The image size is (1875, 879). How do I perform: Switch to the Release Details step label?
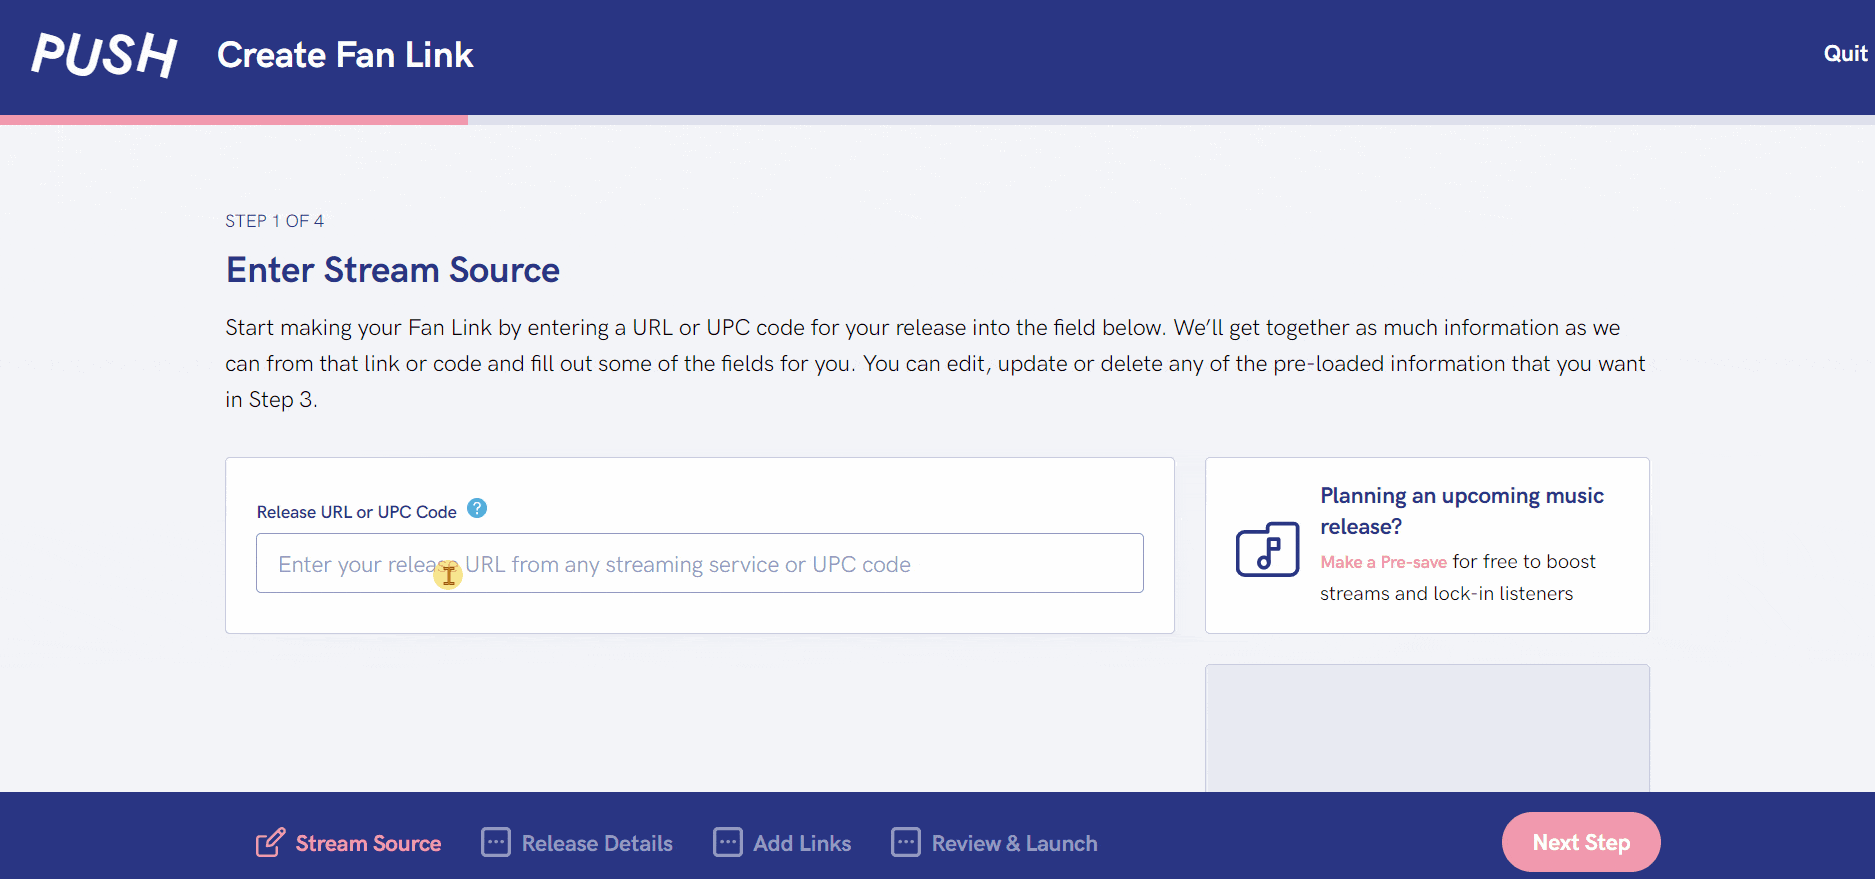(x=597, y=844)
